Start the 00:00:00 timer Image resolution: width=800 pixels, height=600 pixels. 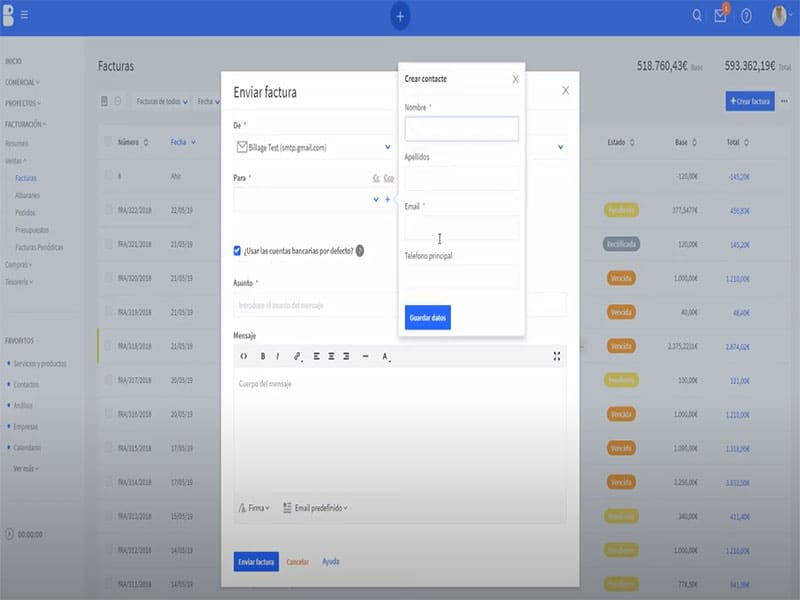(x=9, y=534)
